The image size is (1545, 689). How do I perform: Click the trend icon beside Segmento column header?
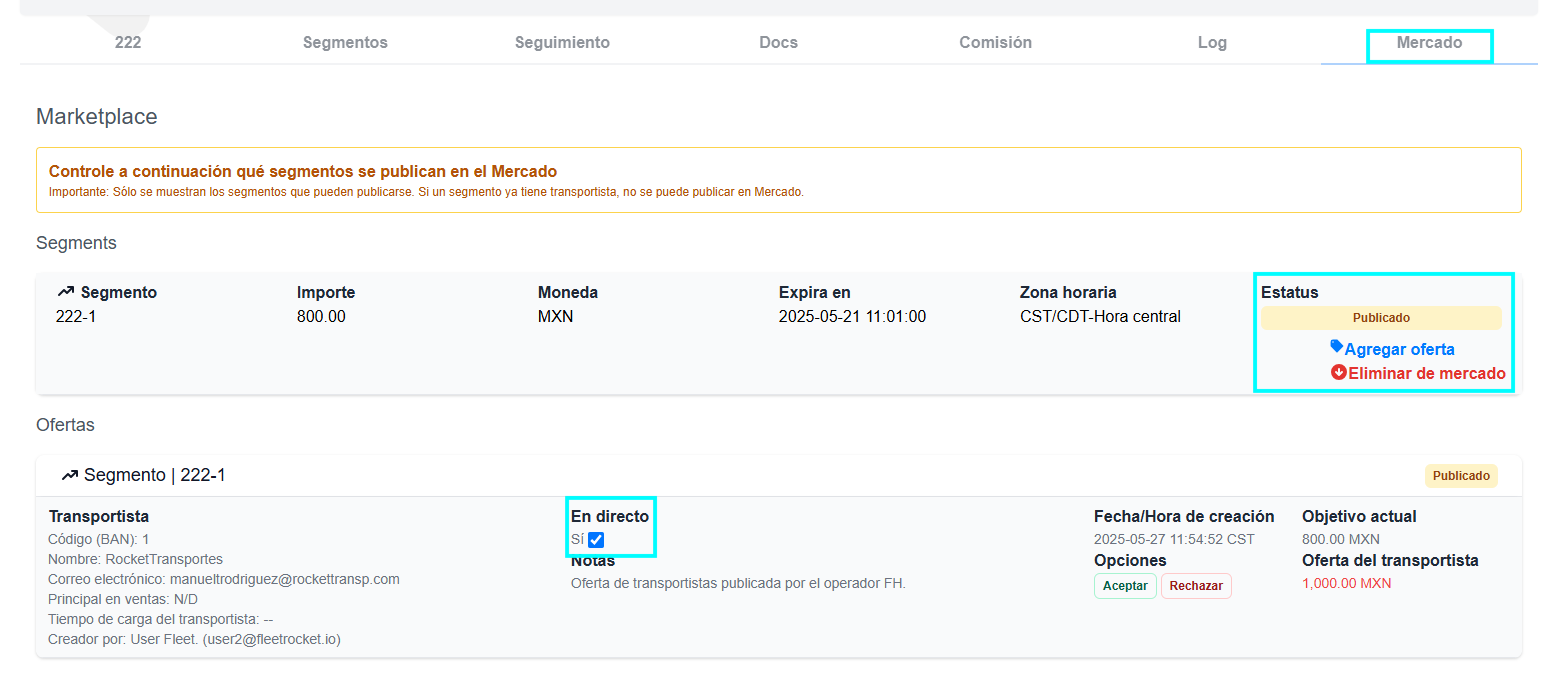pyautogui.click(x=66, y=292)
